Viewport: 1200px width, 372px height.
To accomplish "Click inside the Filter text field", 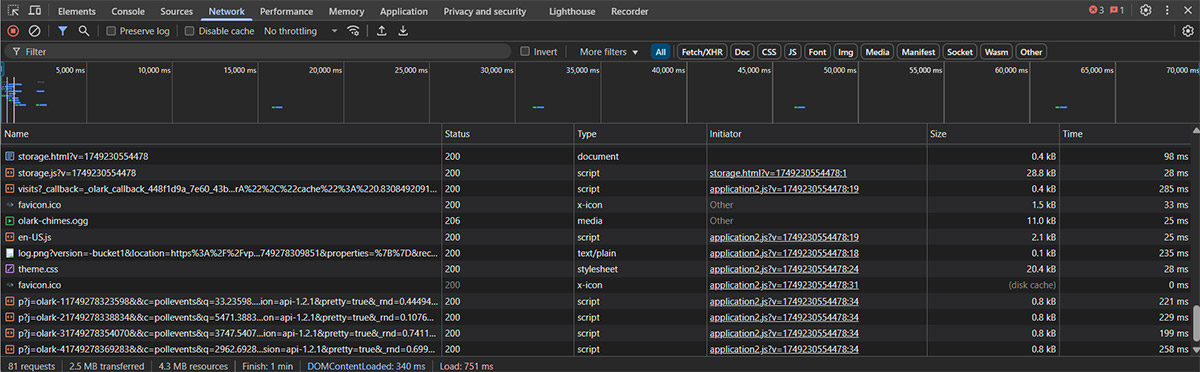I will tap(260, 51).
